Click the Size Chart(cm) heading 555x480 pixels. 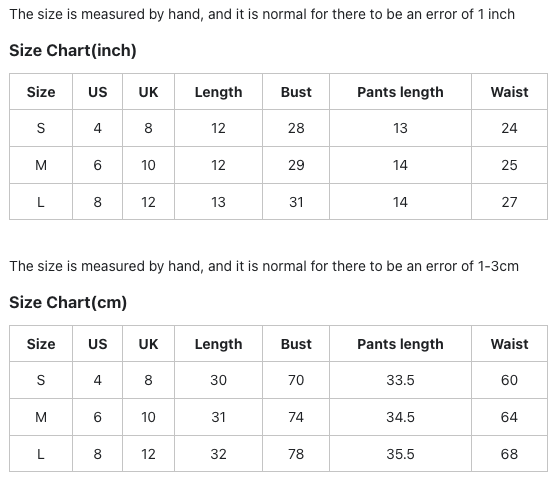click(x=68, y=303)
